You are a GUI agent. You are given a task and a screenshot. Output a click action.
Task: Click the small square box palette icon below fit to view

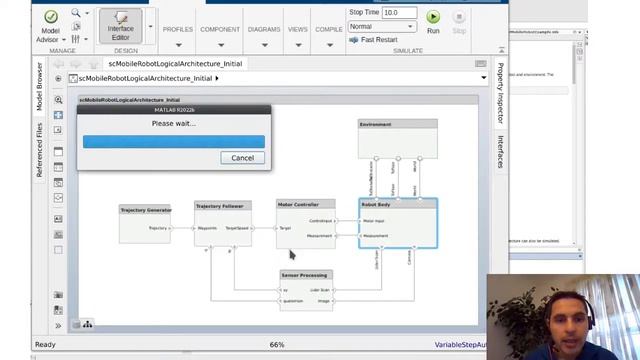click(x=58, y=130)
